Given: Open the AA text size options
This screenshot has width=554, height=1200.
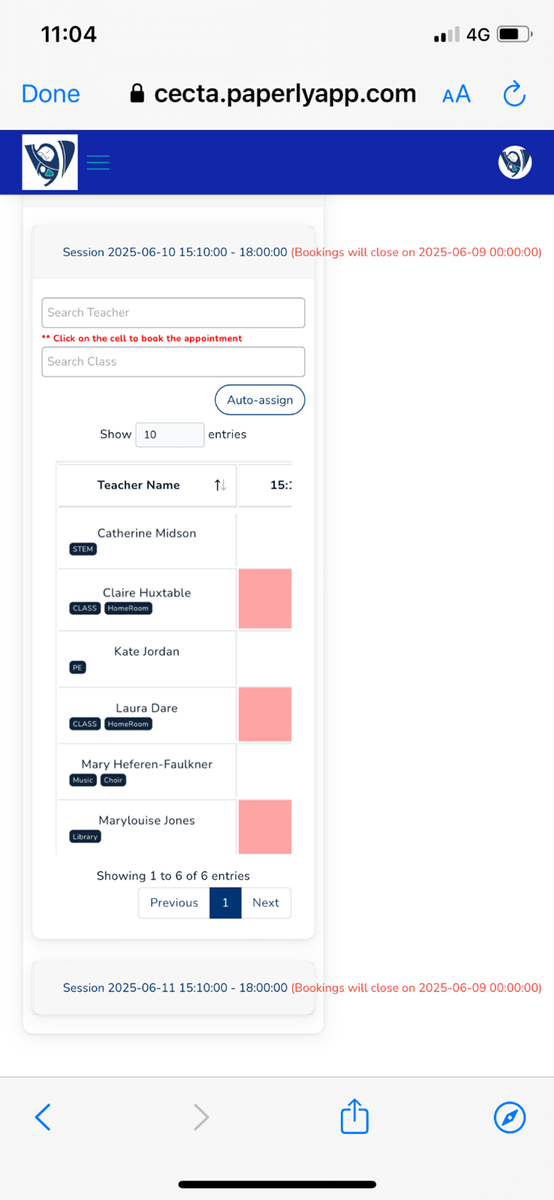Looking at the screenshot, I should (456, 95).
